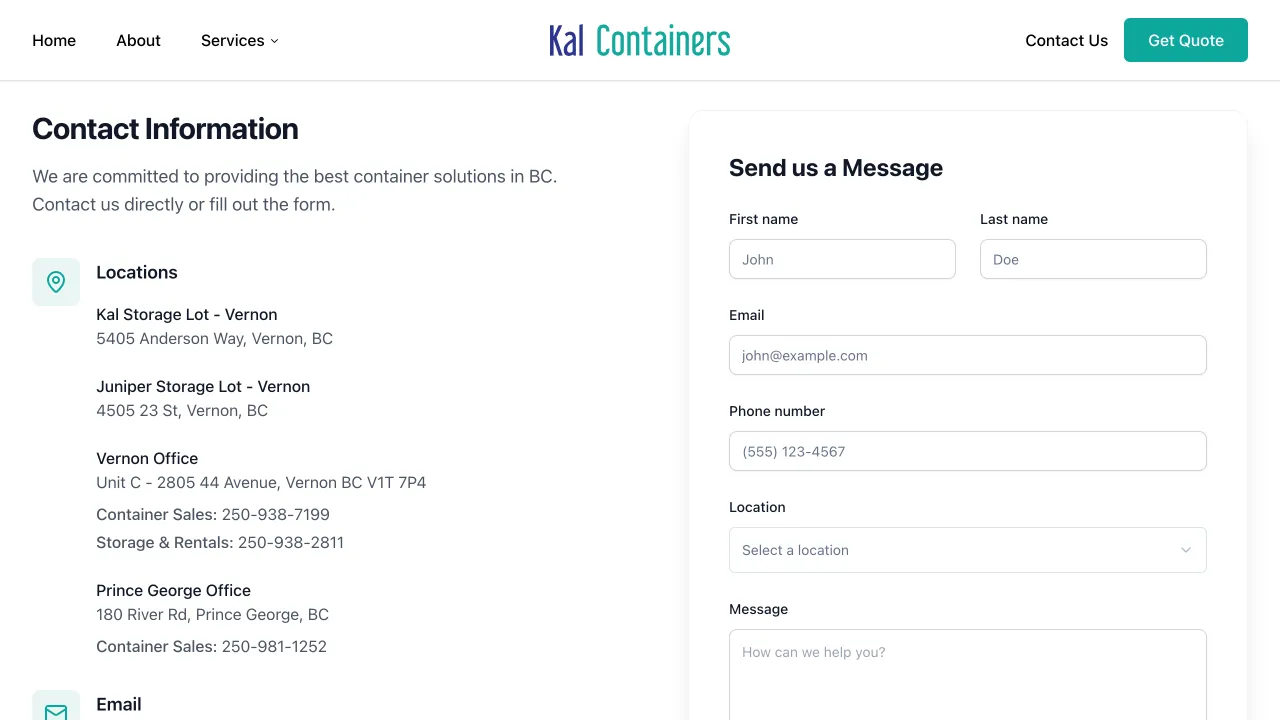
Task: Click the Last name input field
Action: pos(1093,259)
